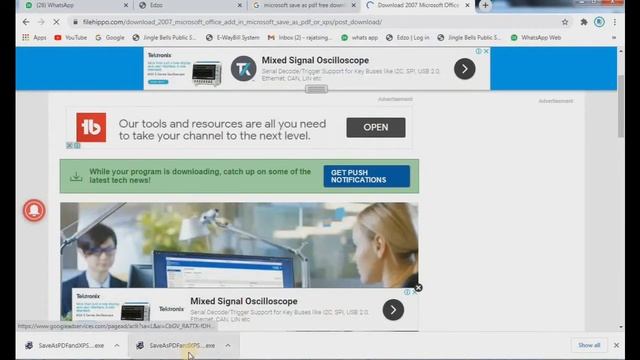
Task: Open the extensions puzzle icon
Action: click(584, 22)
